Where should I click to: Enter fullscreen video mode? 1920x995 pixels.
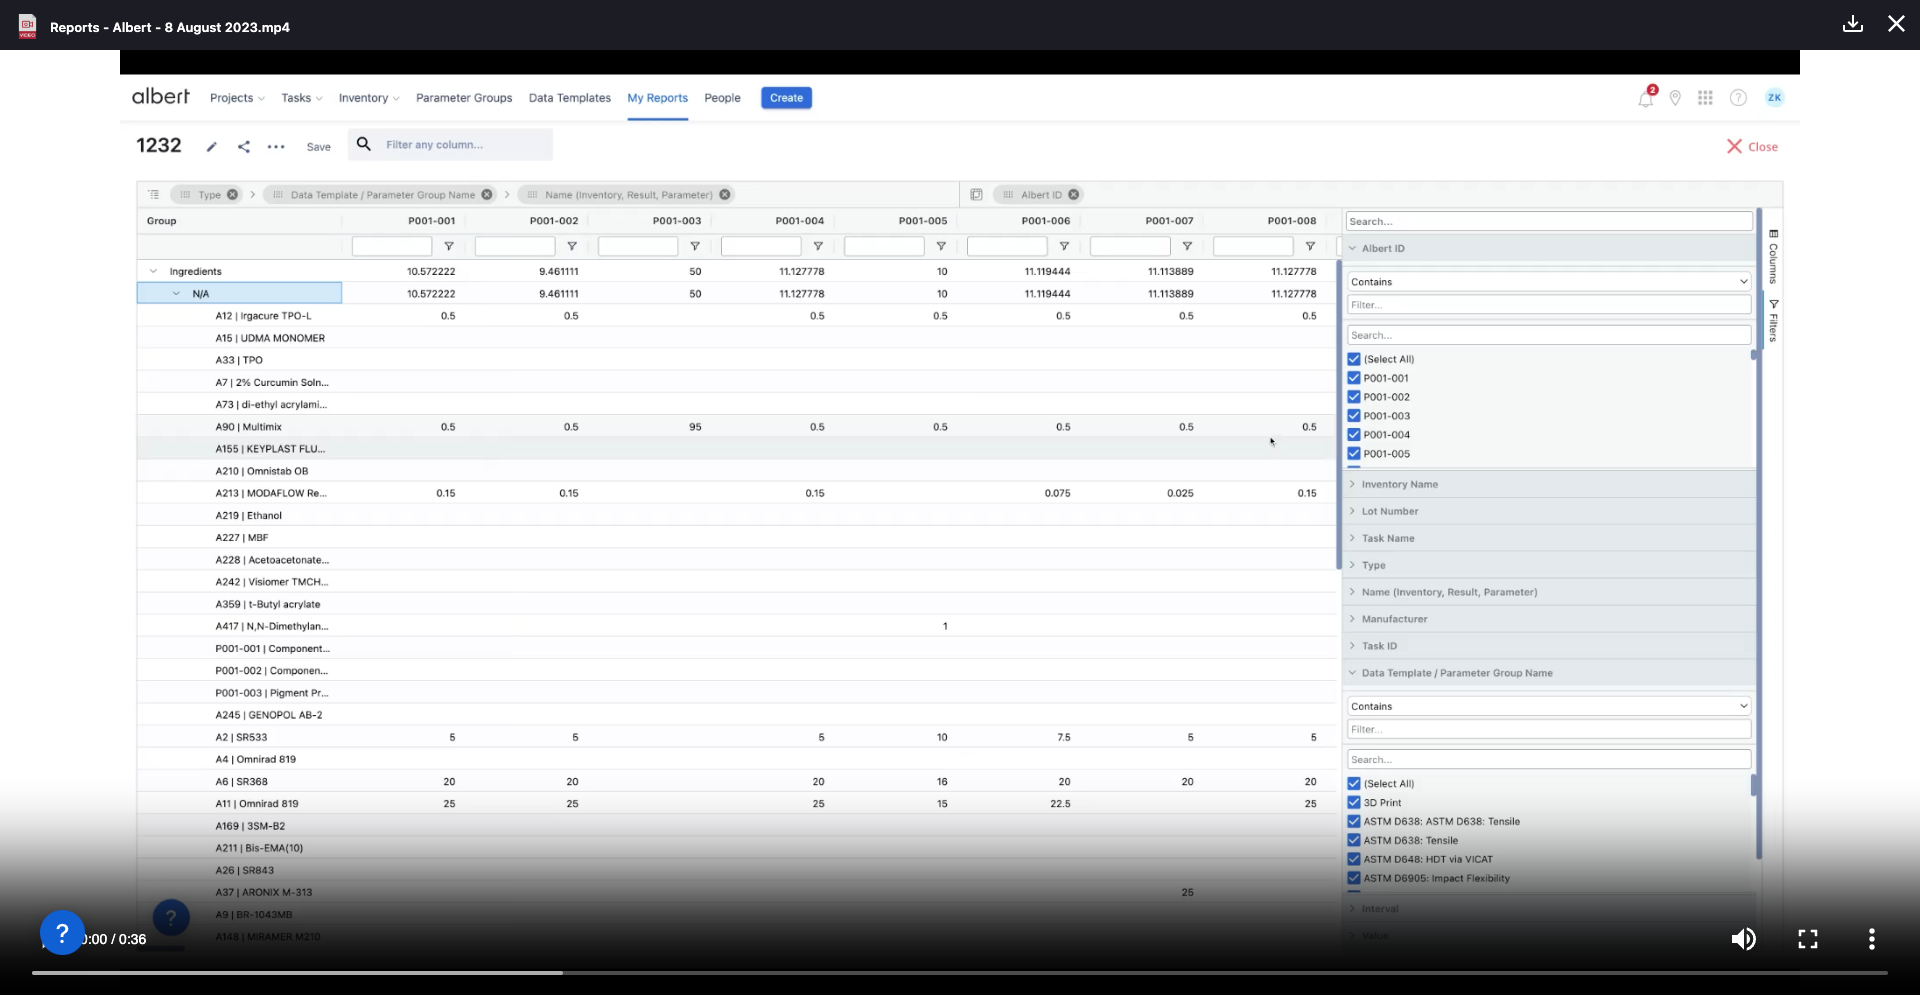pos(1807,939)
